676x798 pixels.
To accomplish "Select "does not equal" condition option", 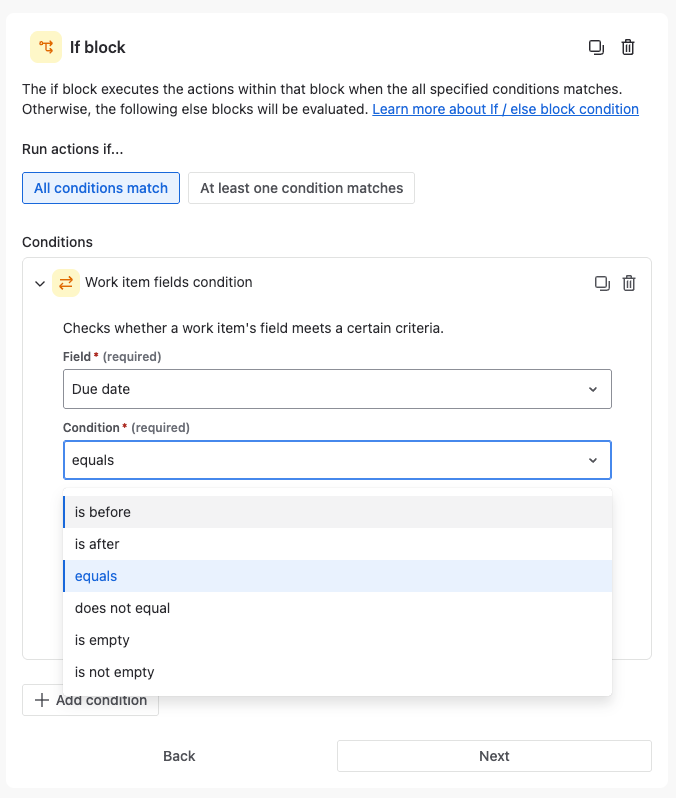I will (337, 608).
